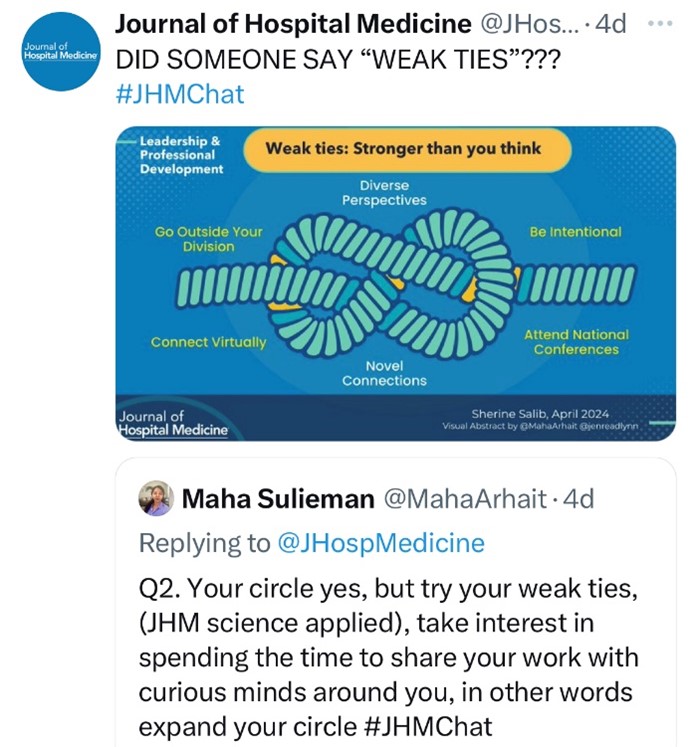Screen dimensions: 698x747
Task: Click "Attend National Conferences" text in the image
Action: click(x=576, y=342)
